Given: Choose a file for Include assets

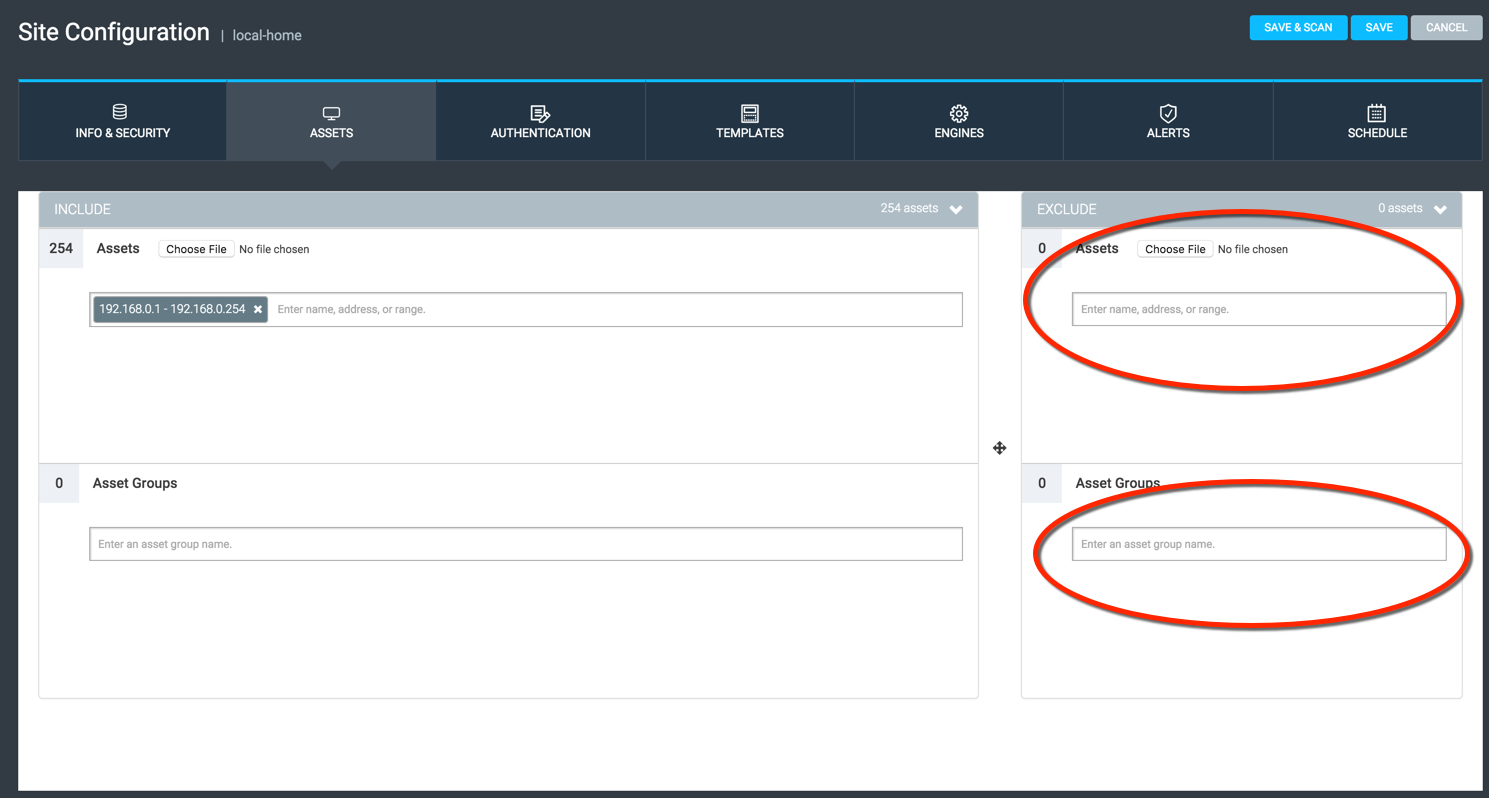Looking at the screenshot, I should (196, 249).
